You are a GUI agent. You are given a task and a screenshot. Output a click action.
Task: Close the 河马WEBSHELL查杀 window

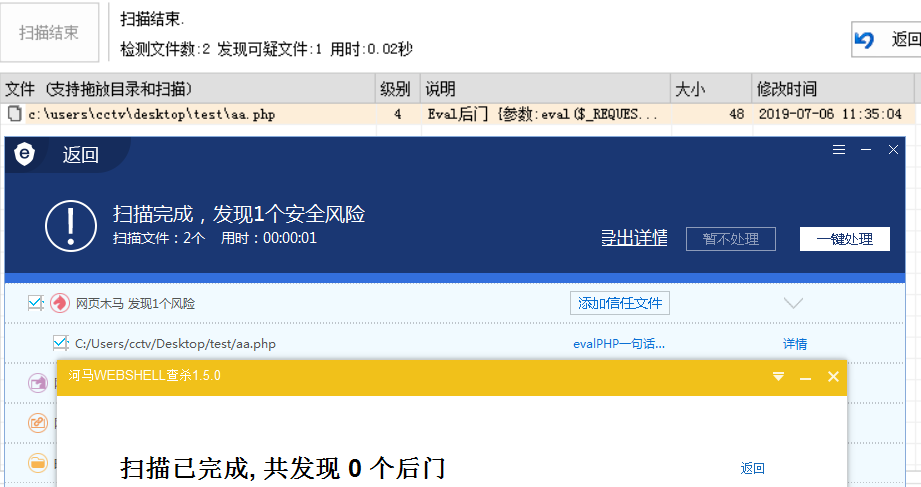click(x=833, y=377)
